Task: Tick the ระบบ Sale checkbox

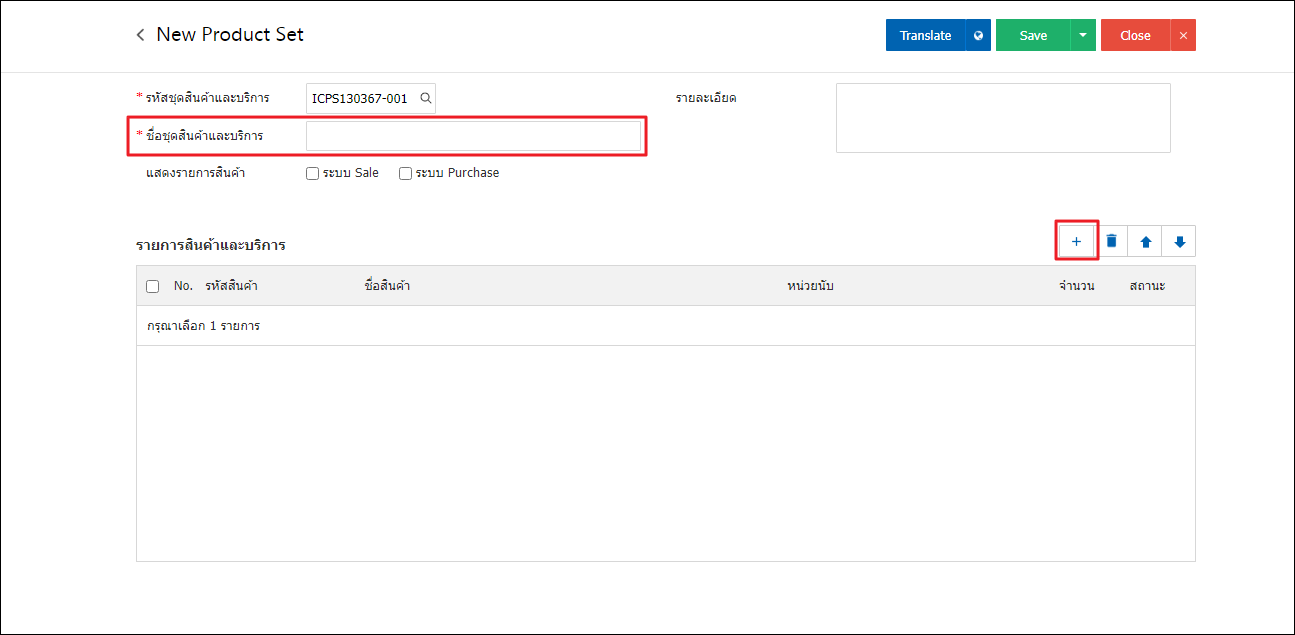Action: pos(314,173)
